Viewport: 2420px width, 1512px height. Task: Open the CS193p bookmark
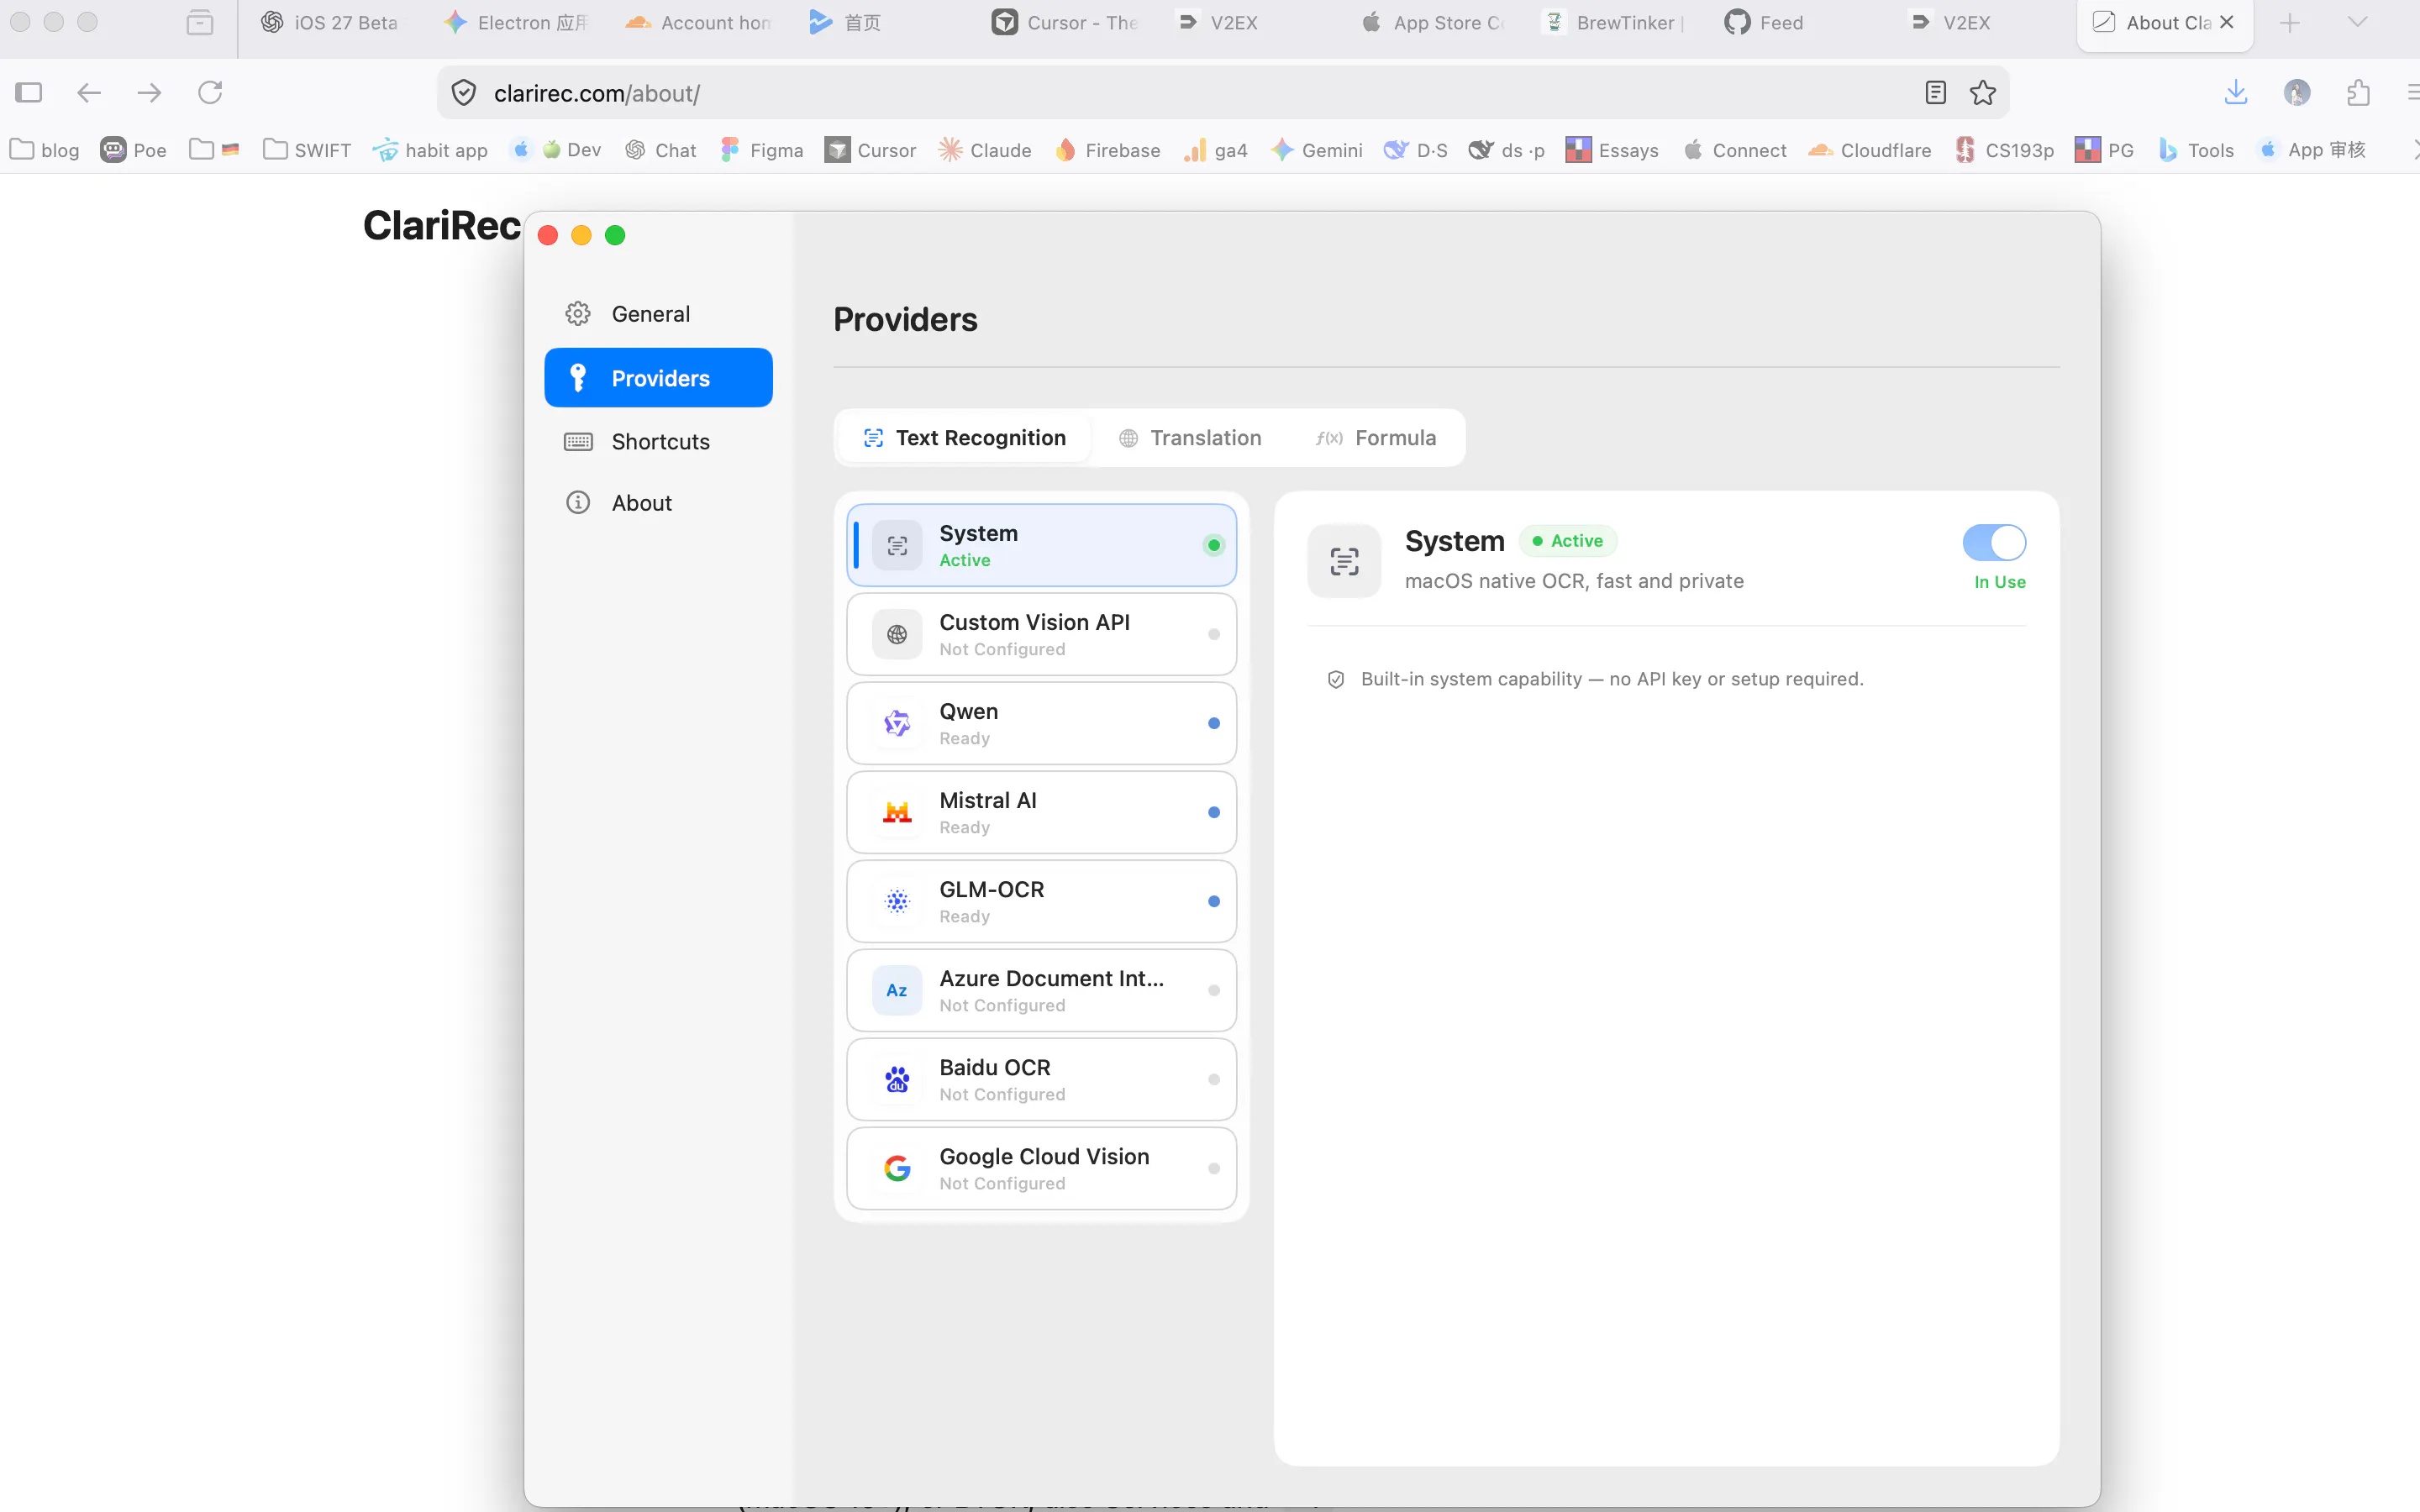click(x=2004, y=150)
